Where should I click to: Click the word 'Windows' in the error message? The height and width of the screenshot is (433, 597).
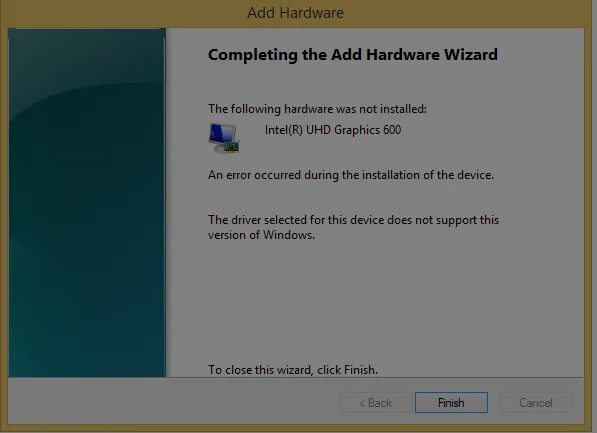pyautogui.click(x=288, y=235)
